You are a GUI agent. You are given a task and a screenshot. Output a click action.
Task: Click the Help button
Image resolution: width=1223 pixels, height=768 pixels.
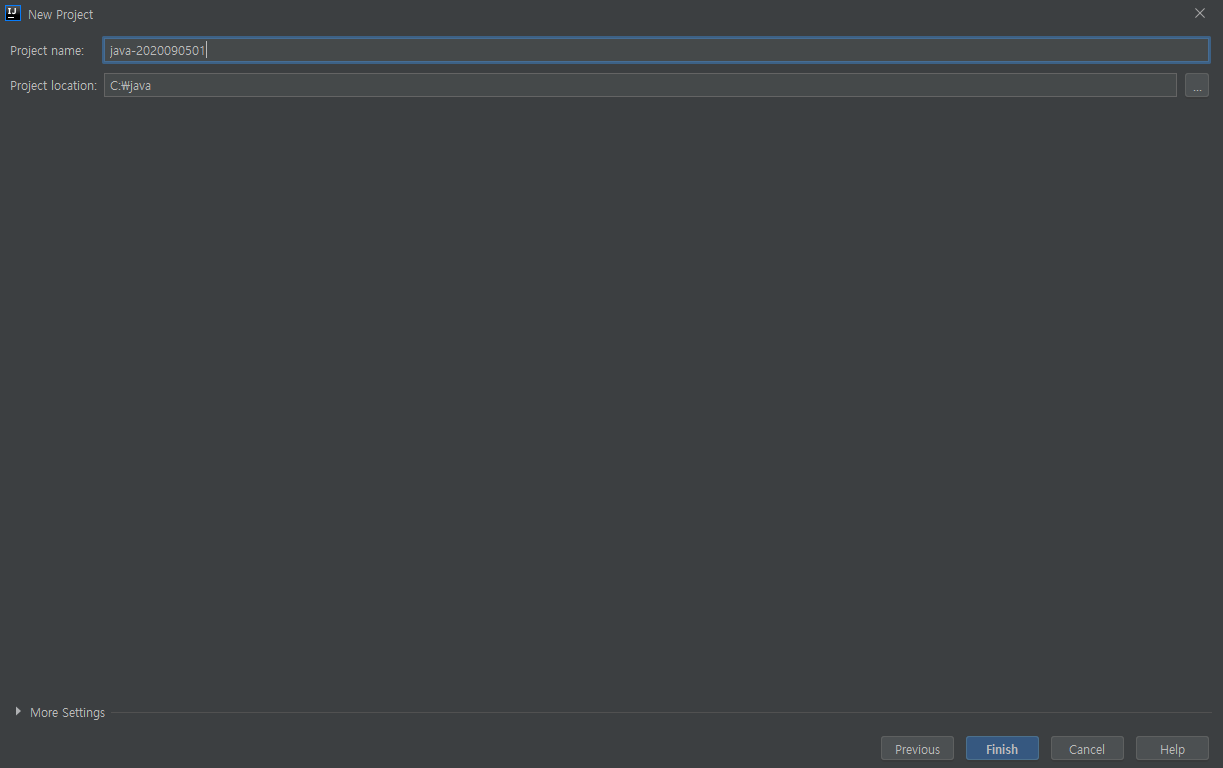[1172, 749]
